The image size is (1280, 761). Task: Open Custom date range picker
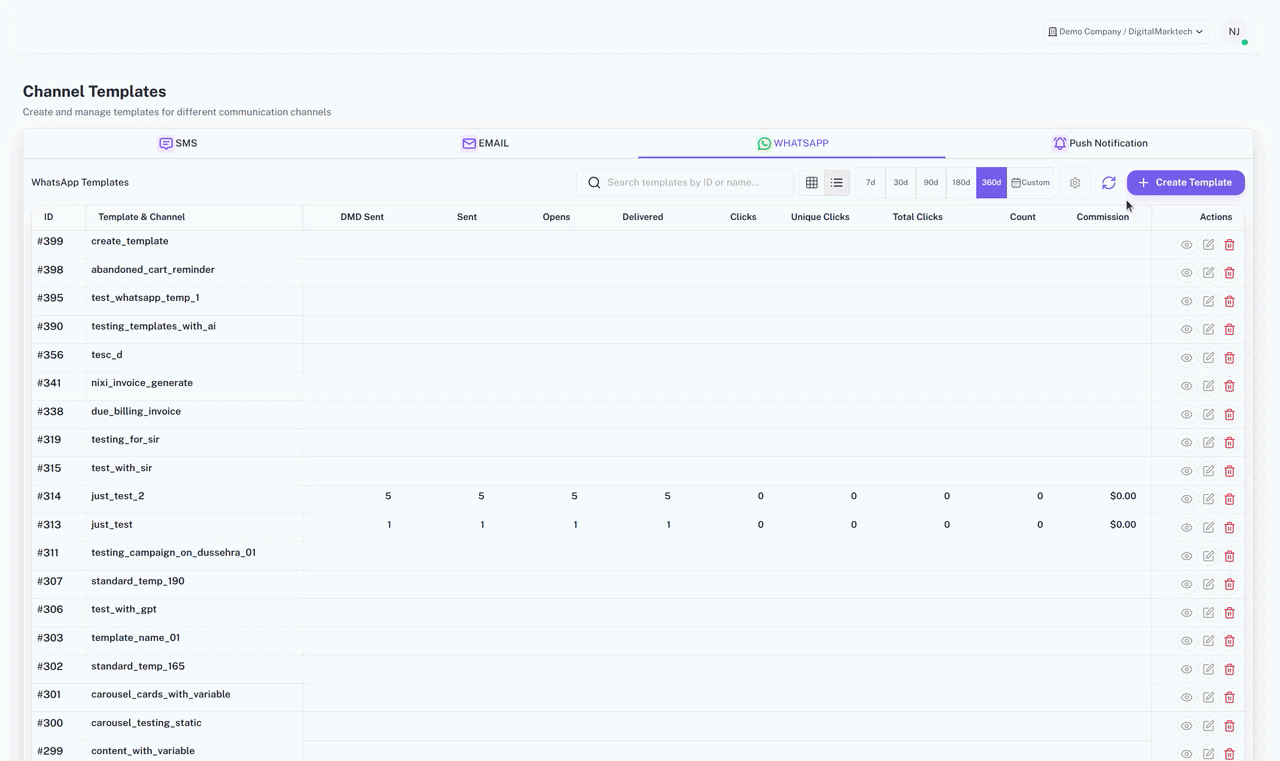tap(1030, 183)
